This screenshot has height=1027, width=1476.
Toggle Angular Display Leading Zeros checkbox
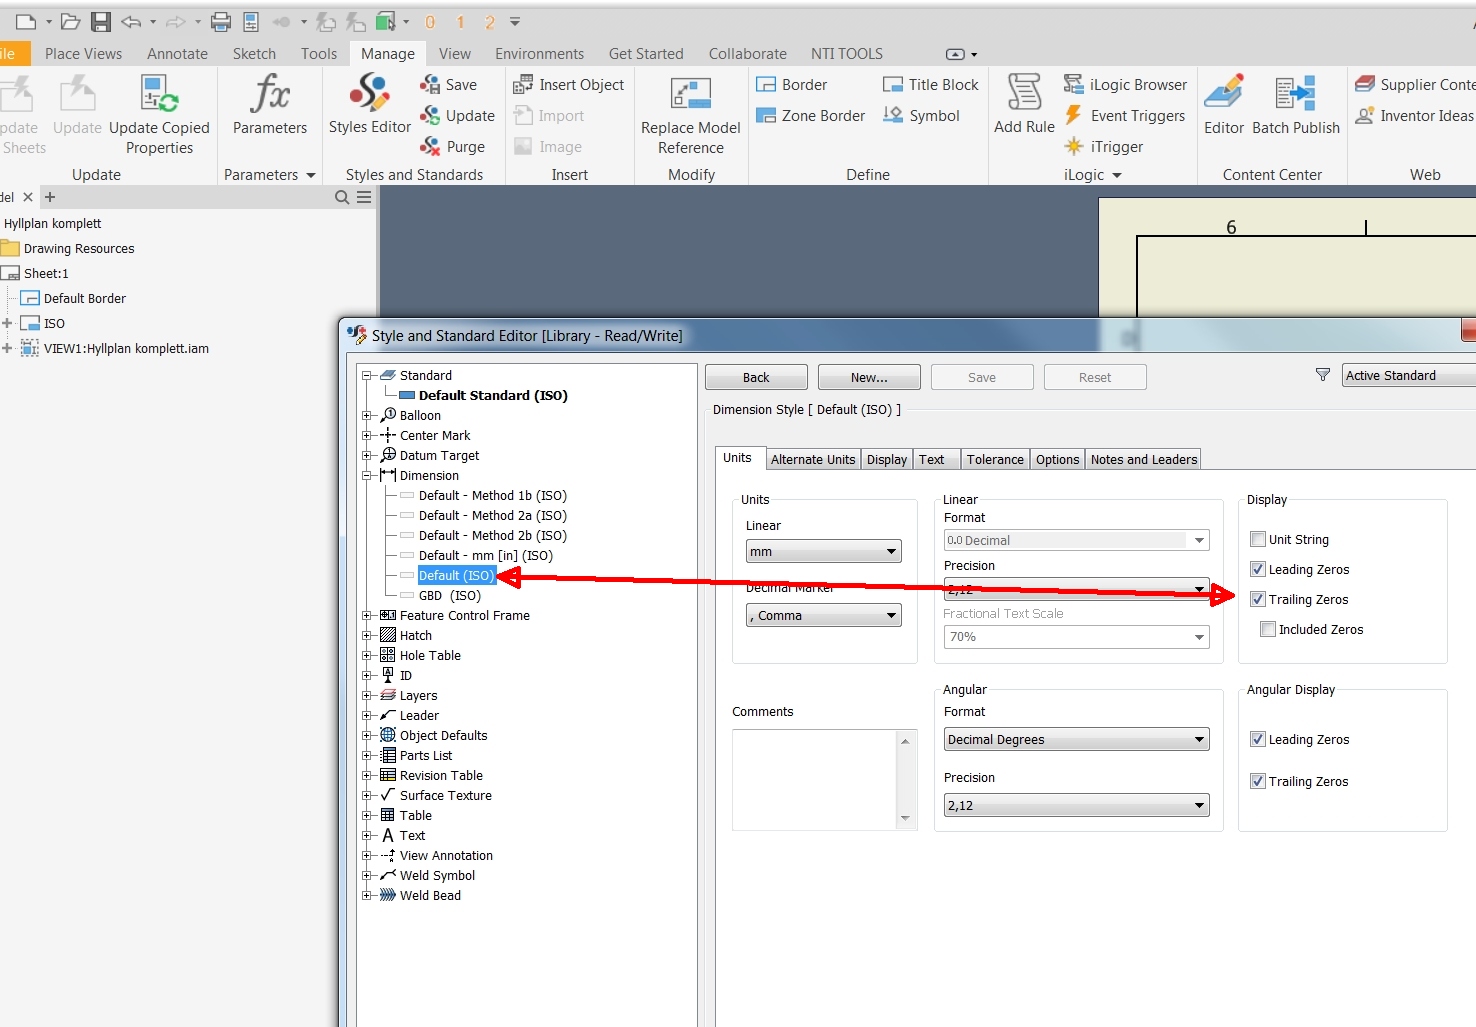click(x=1258, y=739)
